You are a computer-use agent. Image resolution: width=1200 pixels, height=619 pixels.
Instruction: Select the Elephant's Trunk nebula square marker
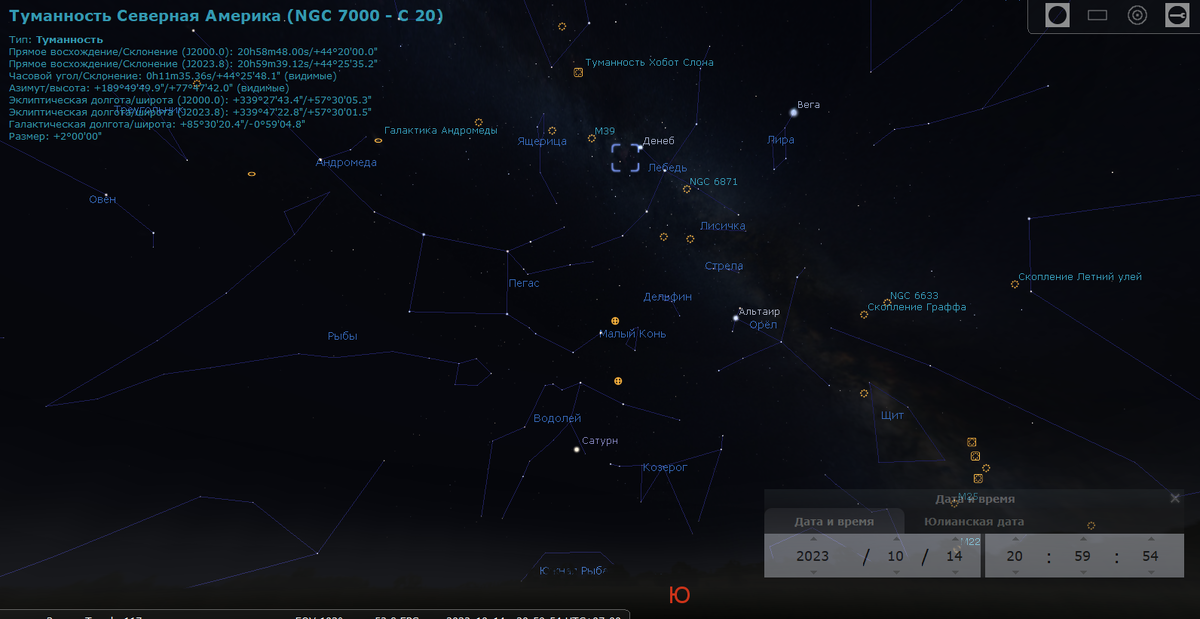[578, 72]
